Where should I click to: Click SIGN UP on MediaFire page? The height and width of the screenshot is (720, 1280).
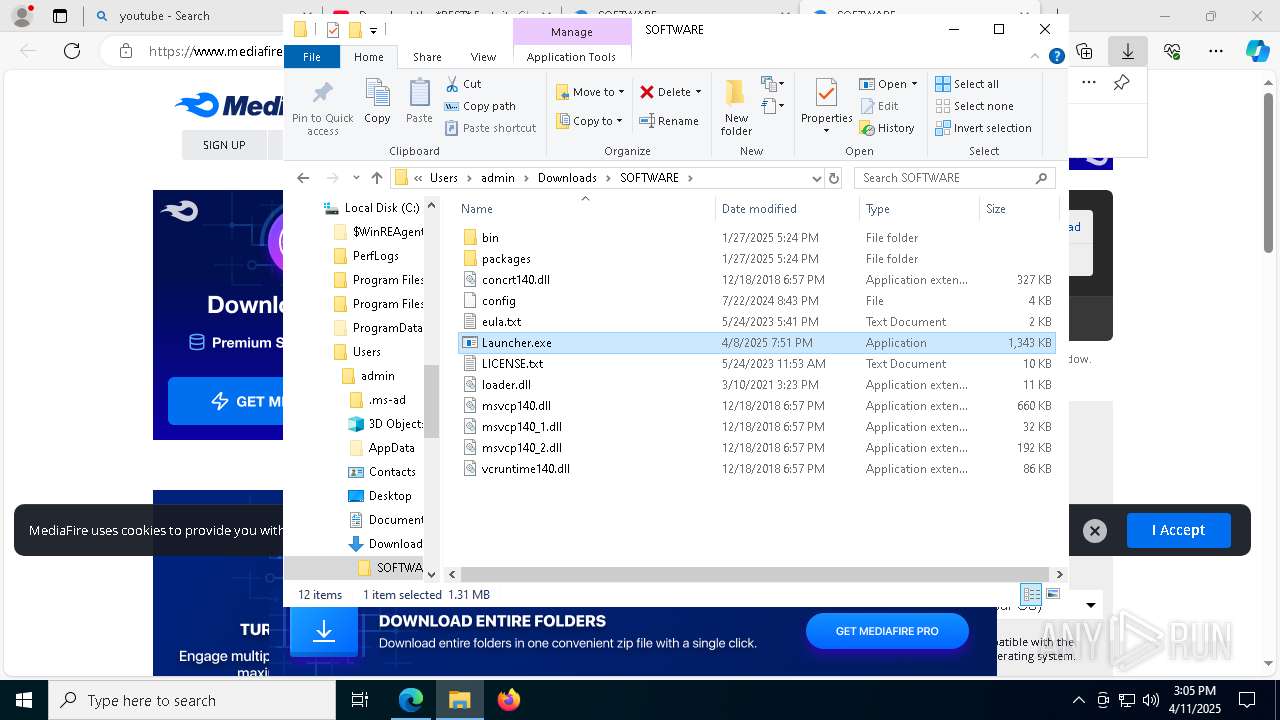click(x=224, y=145)
